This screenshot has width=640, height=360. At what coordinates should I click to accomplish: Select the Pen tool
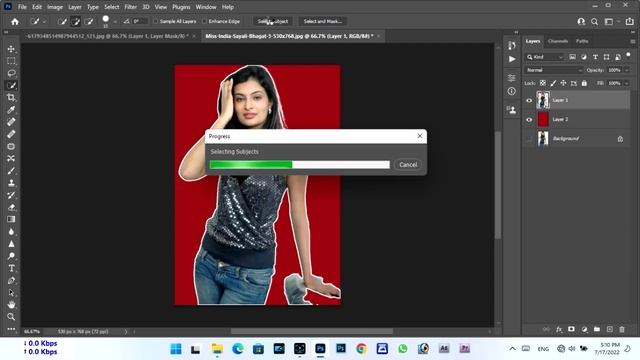11,280
